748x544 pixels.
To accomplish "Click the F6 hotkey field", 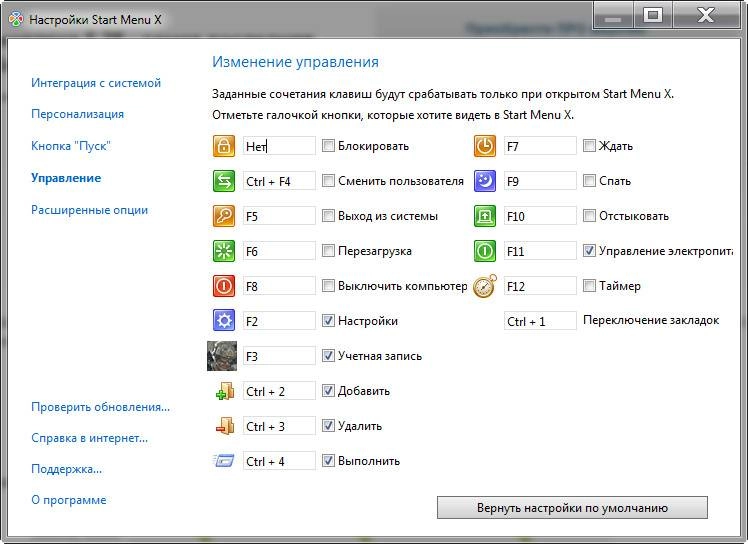I will pos(279,251).
